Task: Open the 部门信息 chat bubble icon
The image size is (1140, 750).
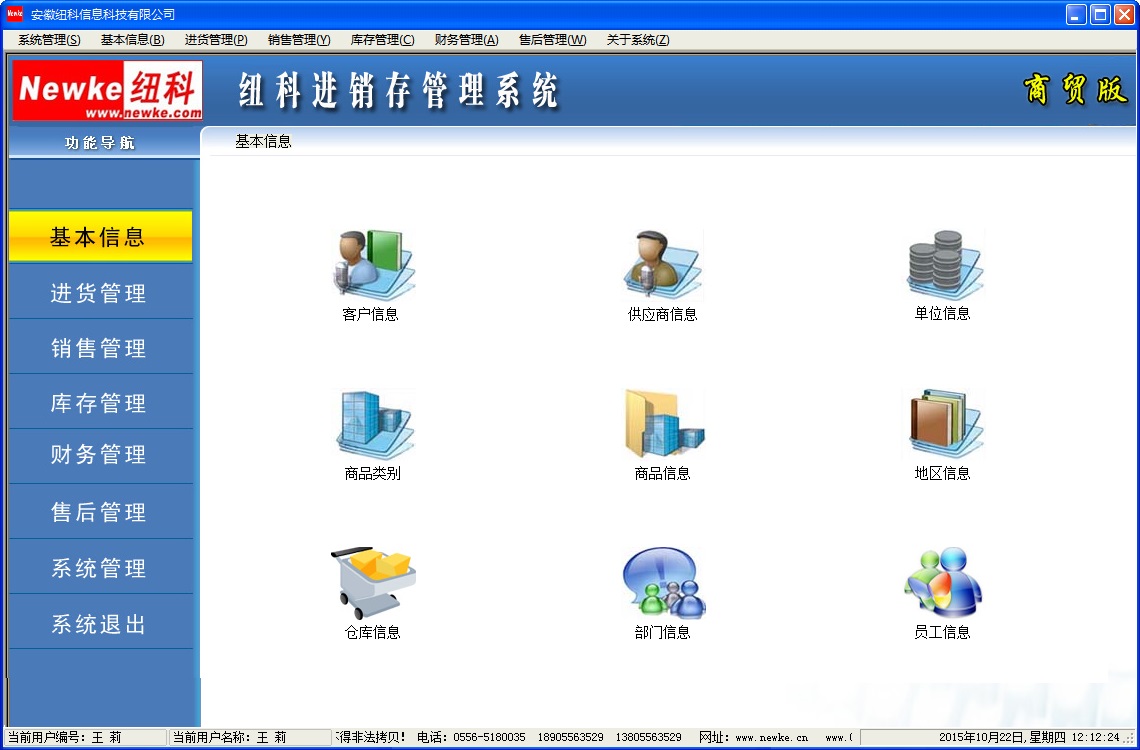Action: click(x=662, y=583)
